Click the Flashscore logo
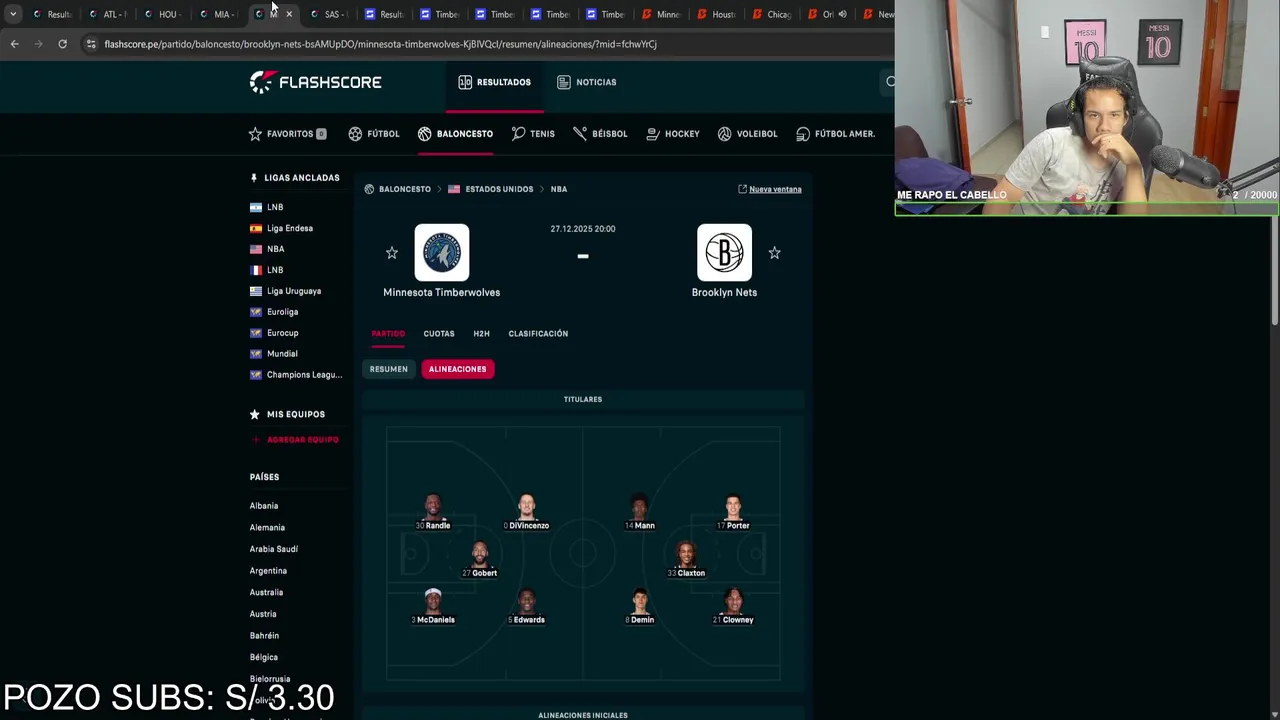Image resolution: width=1280 pixels, height=720 pixels. 315,82
